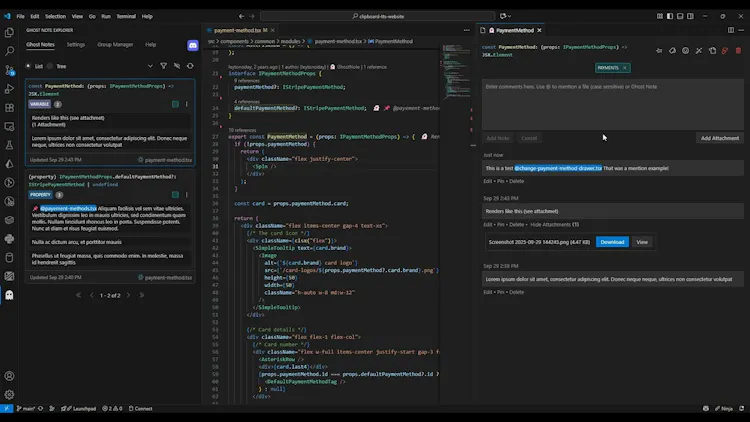Open the Search view in activity bar
The height and width of the screenshot is (422, 750).
coord(9,51)
